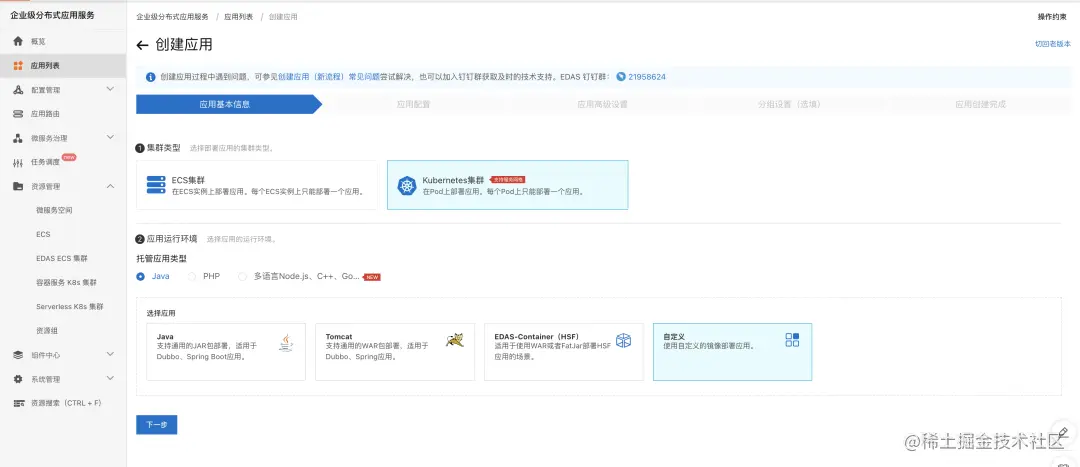Select the 自定义 image deployment card
Screen dimensions: 1080x467
pyautogui.click(x=732, y=352)
